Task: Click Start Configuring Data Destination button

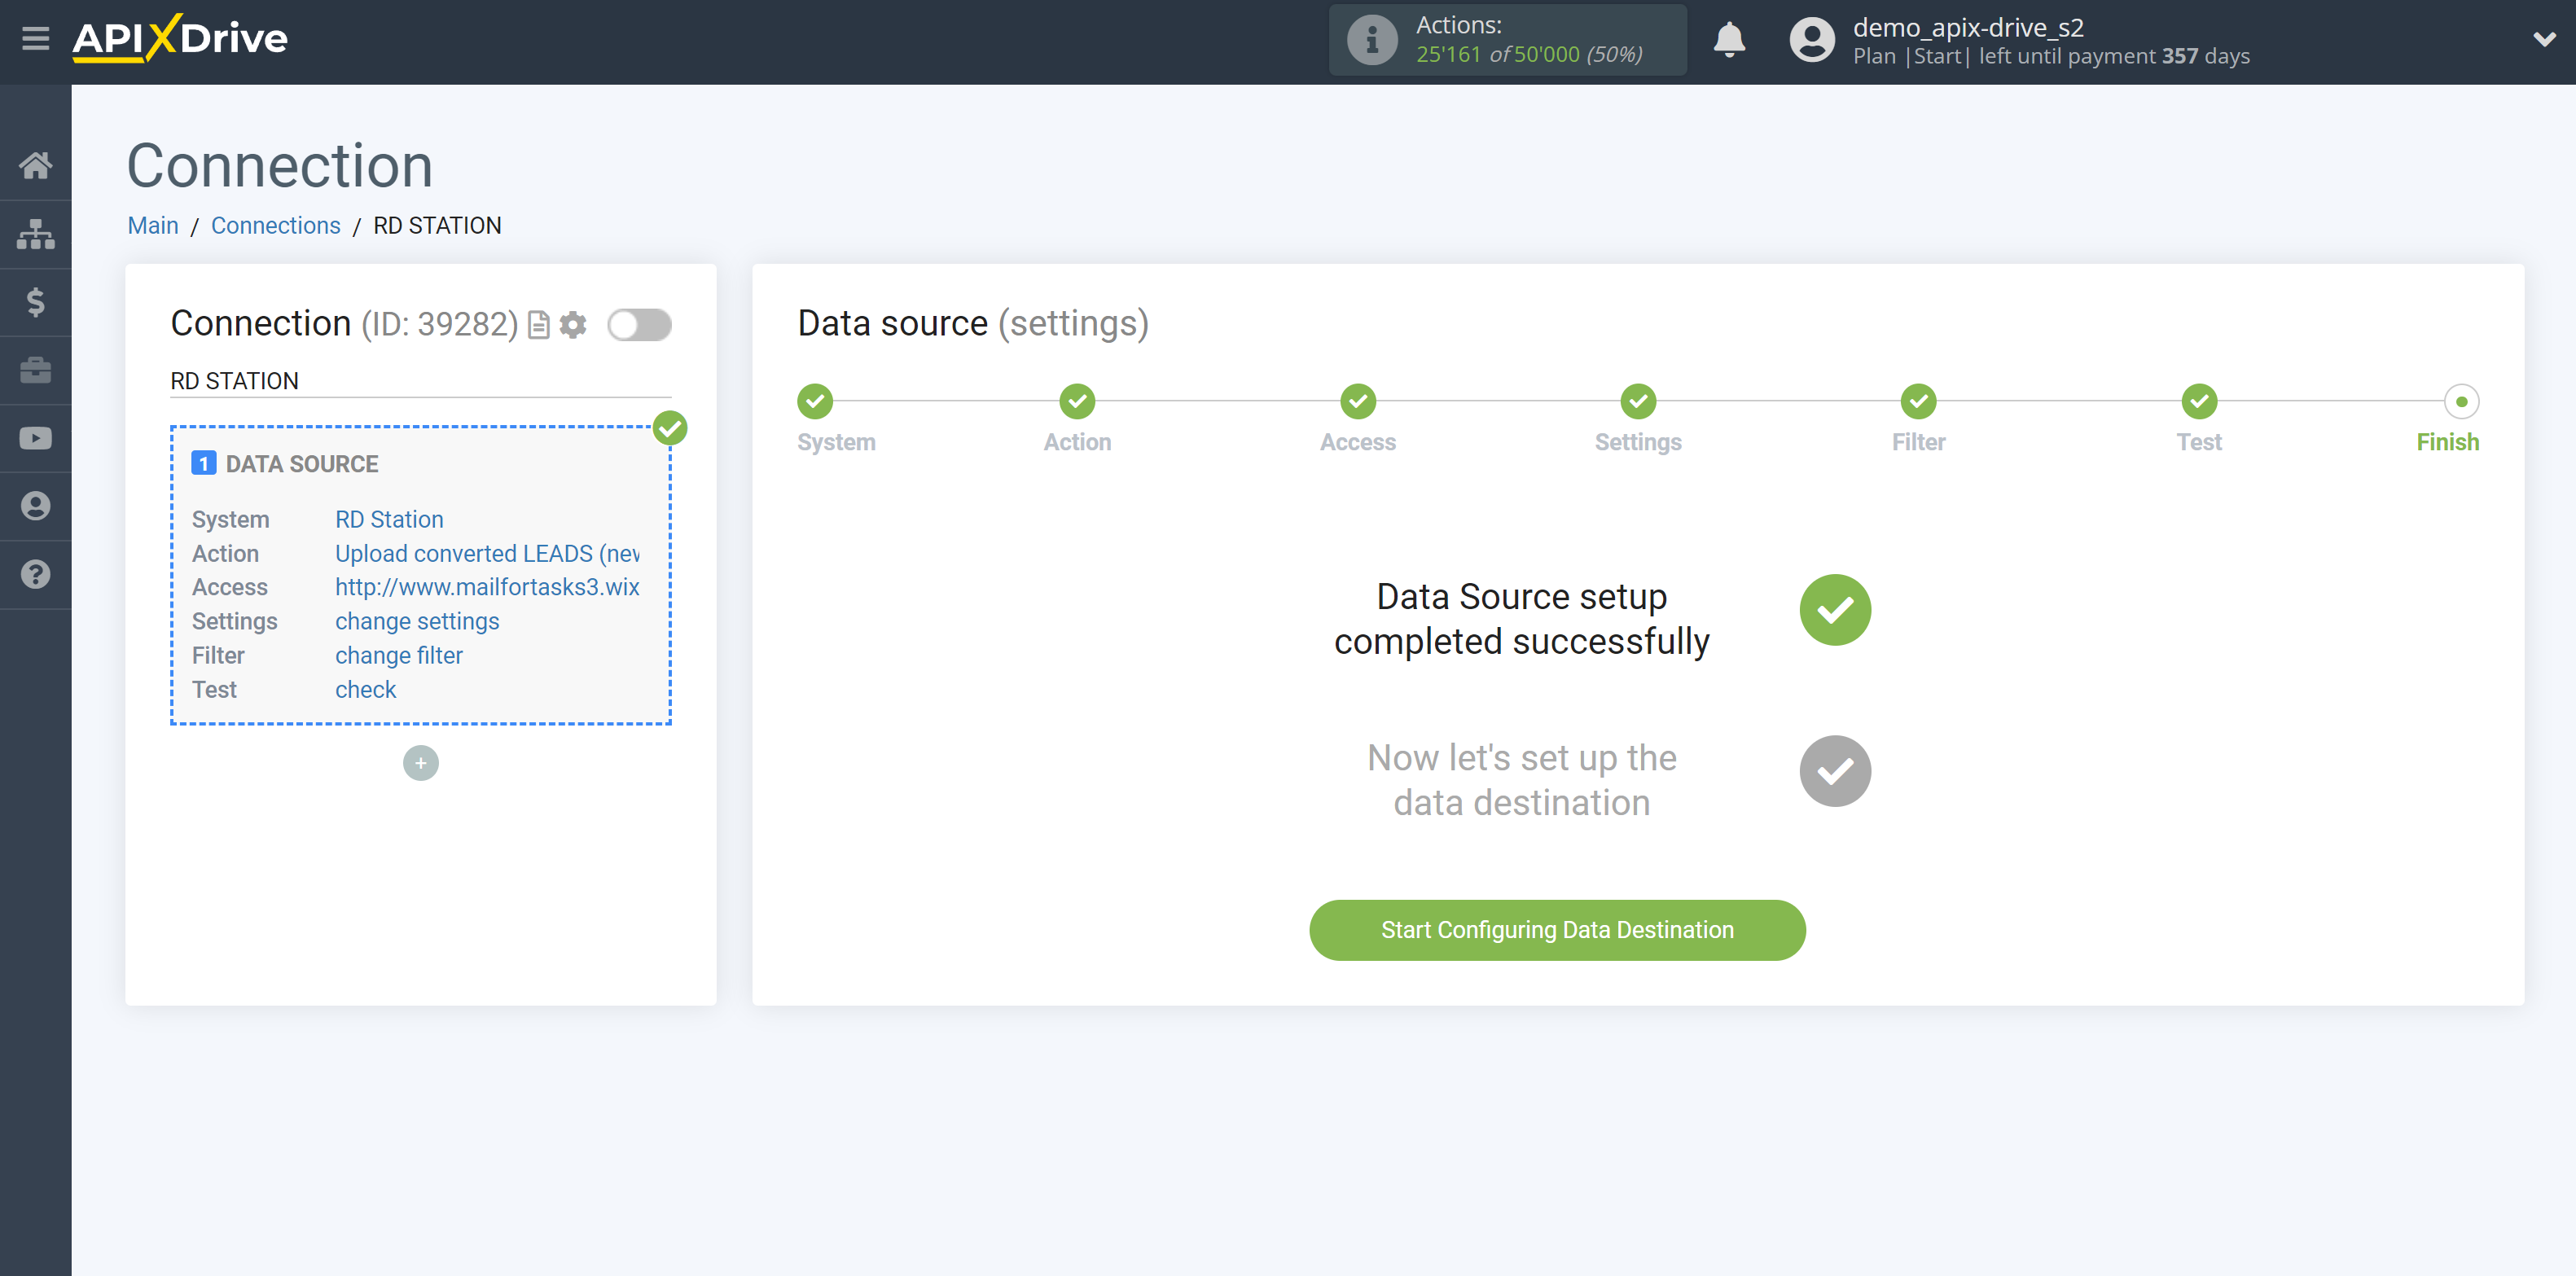Action: coord(1557,929)
